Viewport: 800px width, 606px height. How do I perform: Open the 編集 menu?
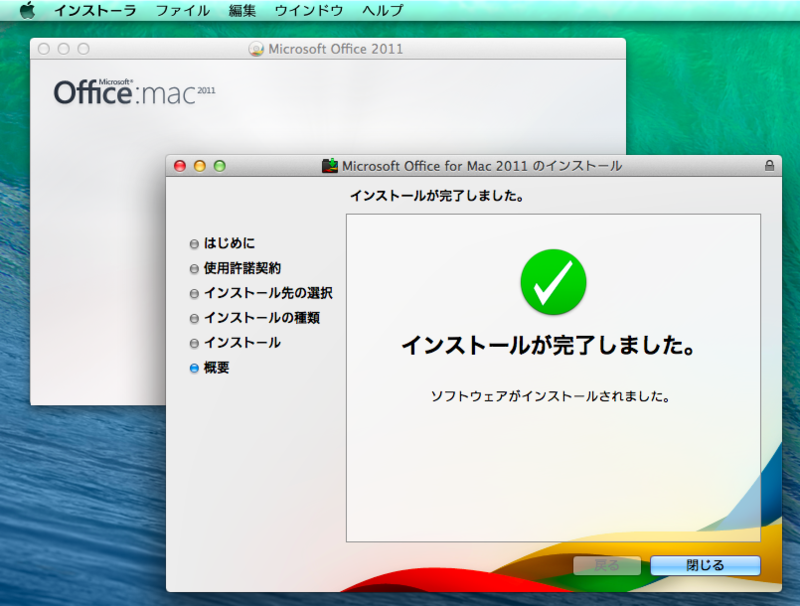(x=242, y=10)
